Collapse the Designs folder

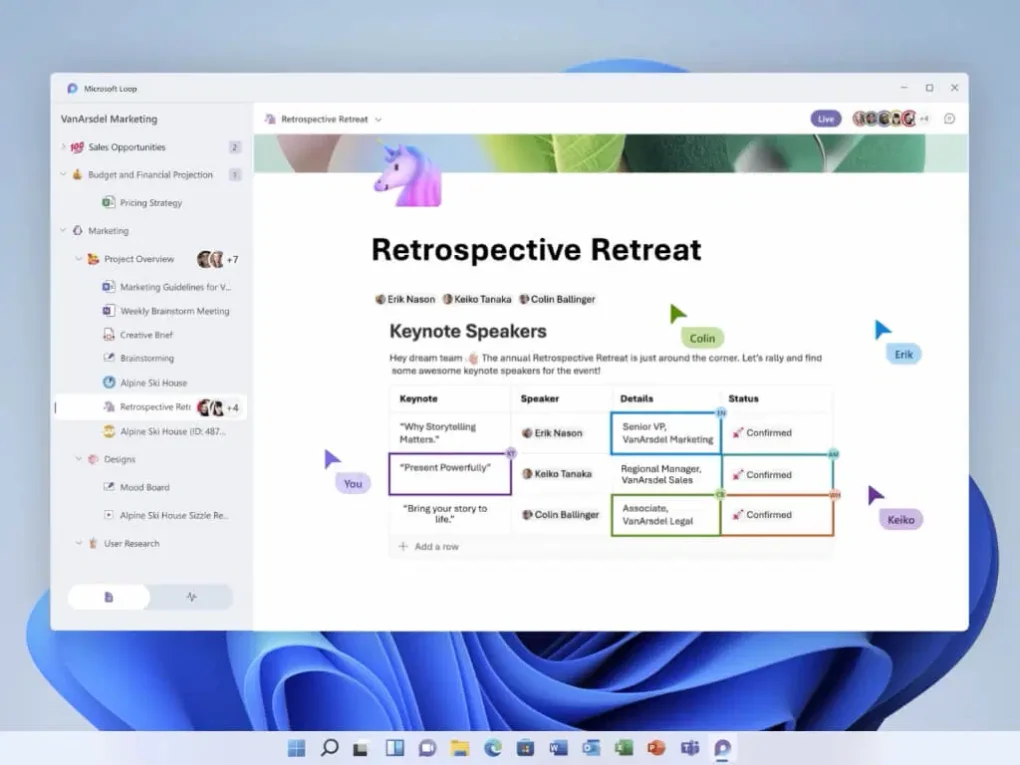(79, 460)
